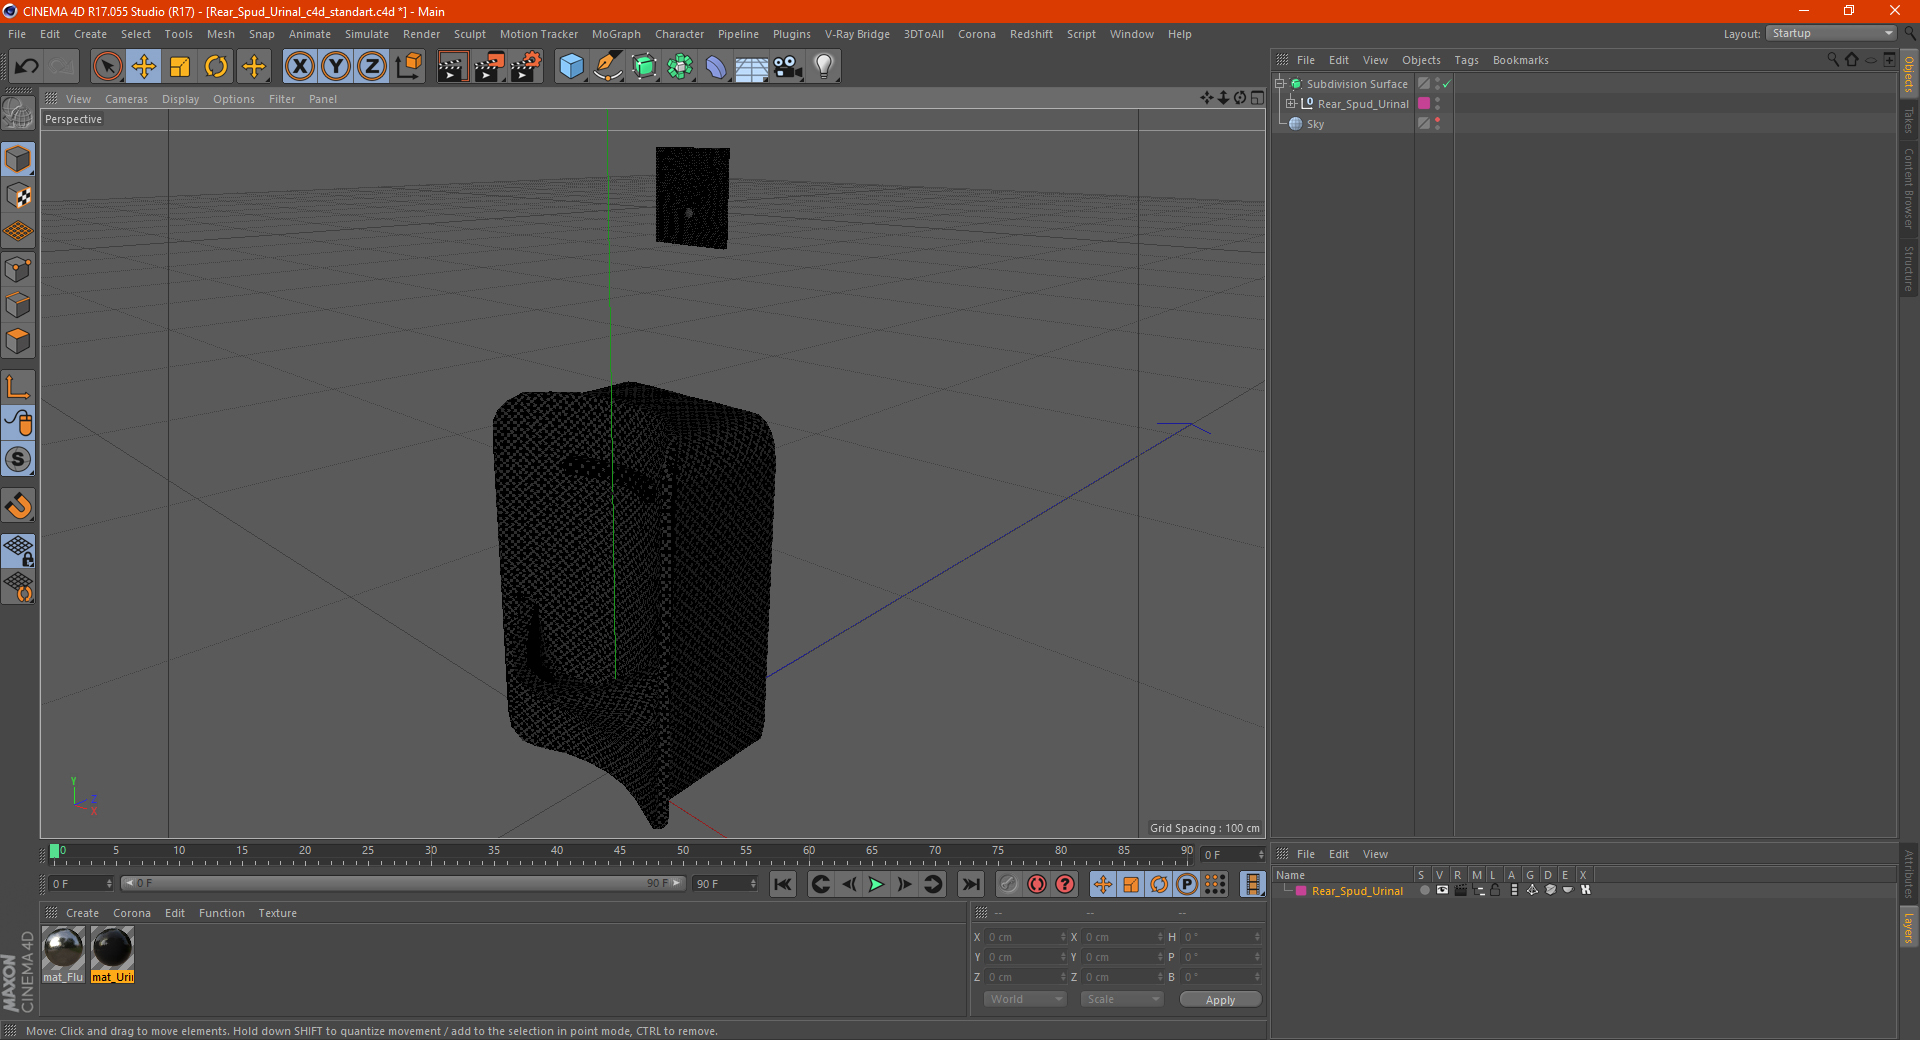Open Object Manager Tags menu

click(1466, 60)
